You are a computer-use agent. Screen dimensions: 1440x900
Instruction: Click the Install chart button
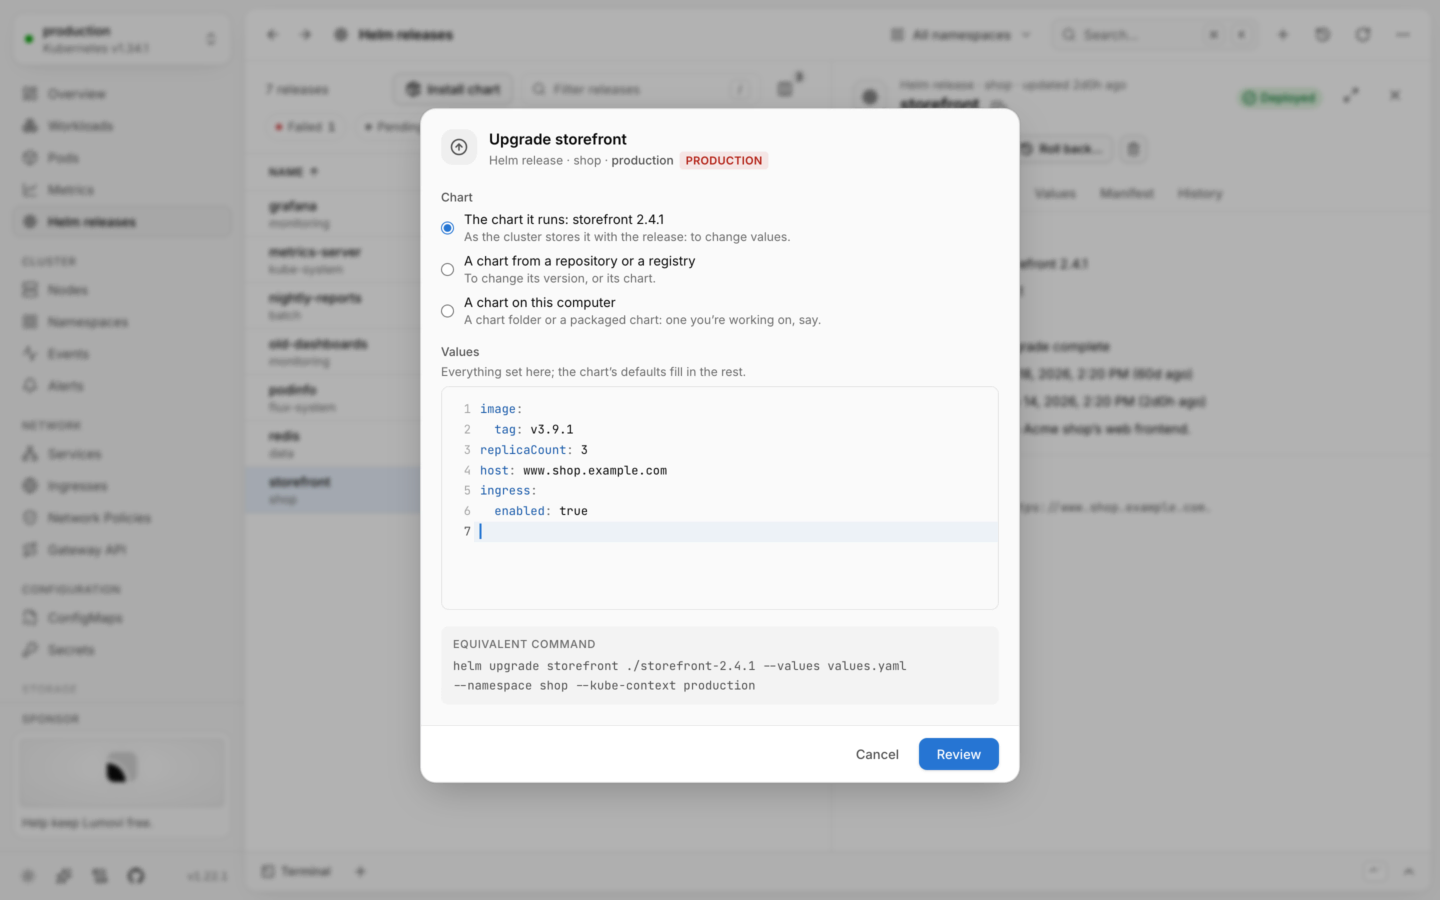point(453,89)
